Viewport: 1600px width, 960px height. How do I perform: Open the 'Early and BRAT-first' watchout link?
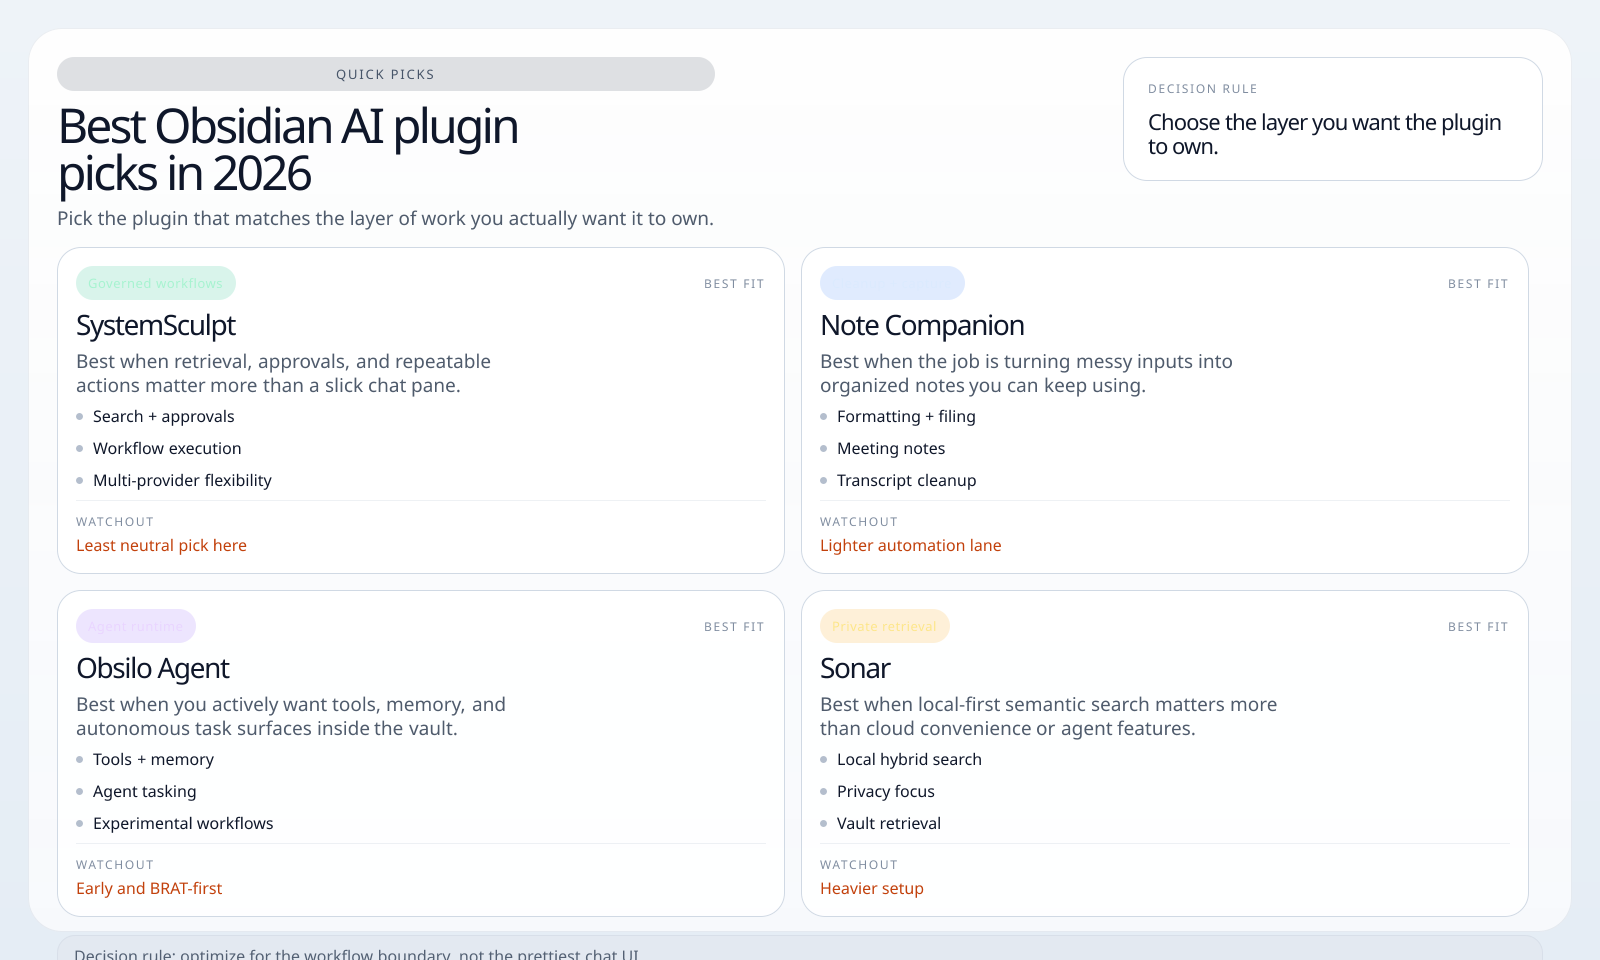(148, 888)
